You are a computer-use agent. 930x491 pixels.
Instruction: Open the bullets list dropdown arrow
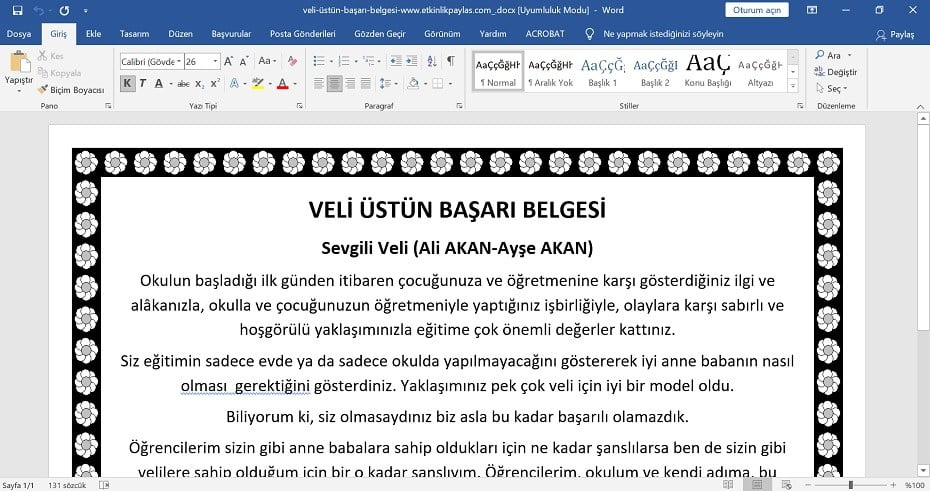tap(331, 61)
